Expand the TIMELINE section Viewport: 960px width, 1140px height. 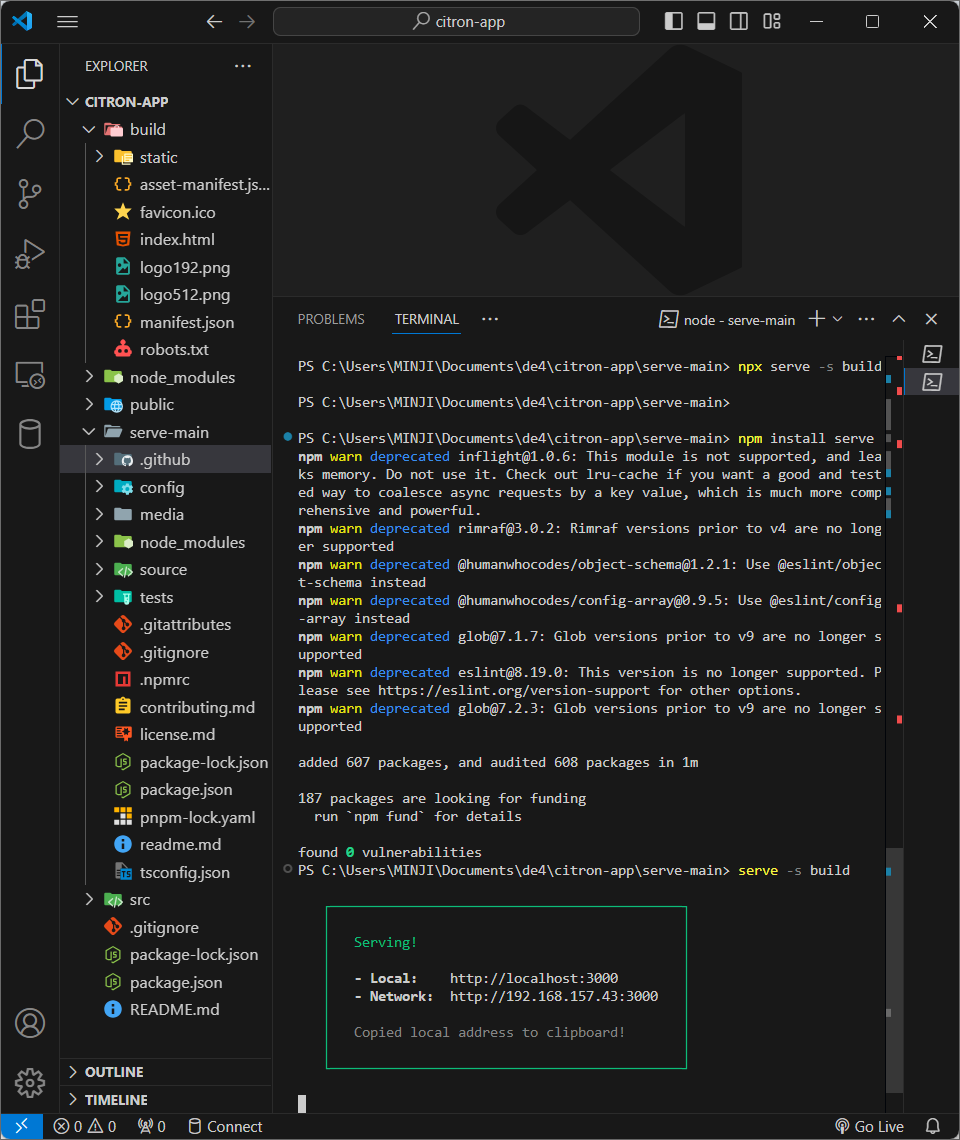point(166,1099)
